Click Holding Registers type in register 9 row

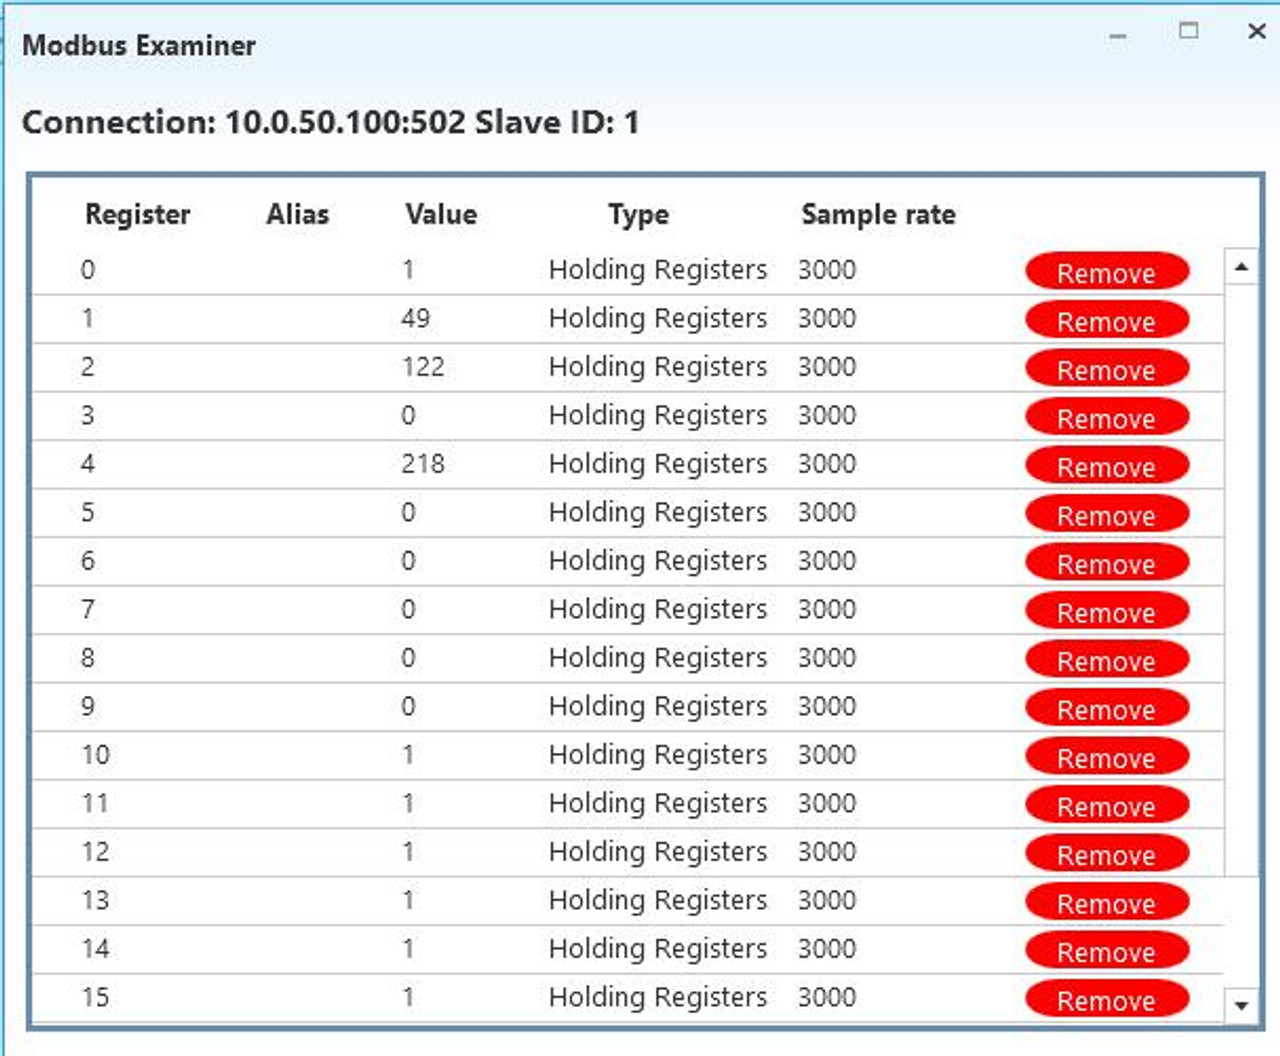[657, 707]
